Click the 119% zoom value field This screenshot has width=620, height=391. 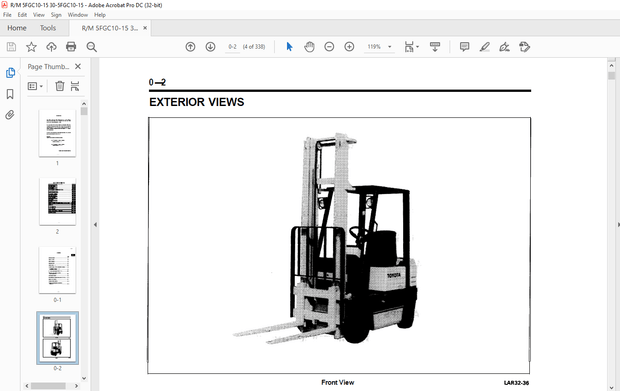[374, 47]
